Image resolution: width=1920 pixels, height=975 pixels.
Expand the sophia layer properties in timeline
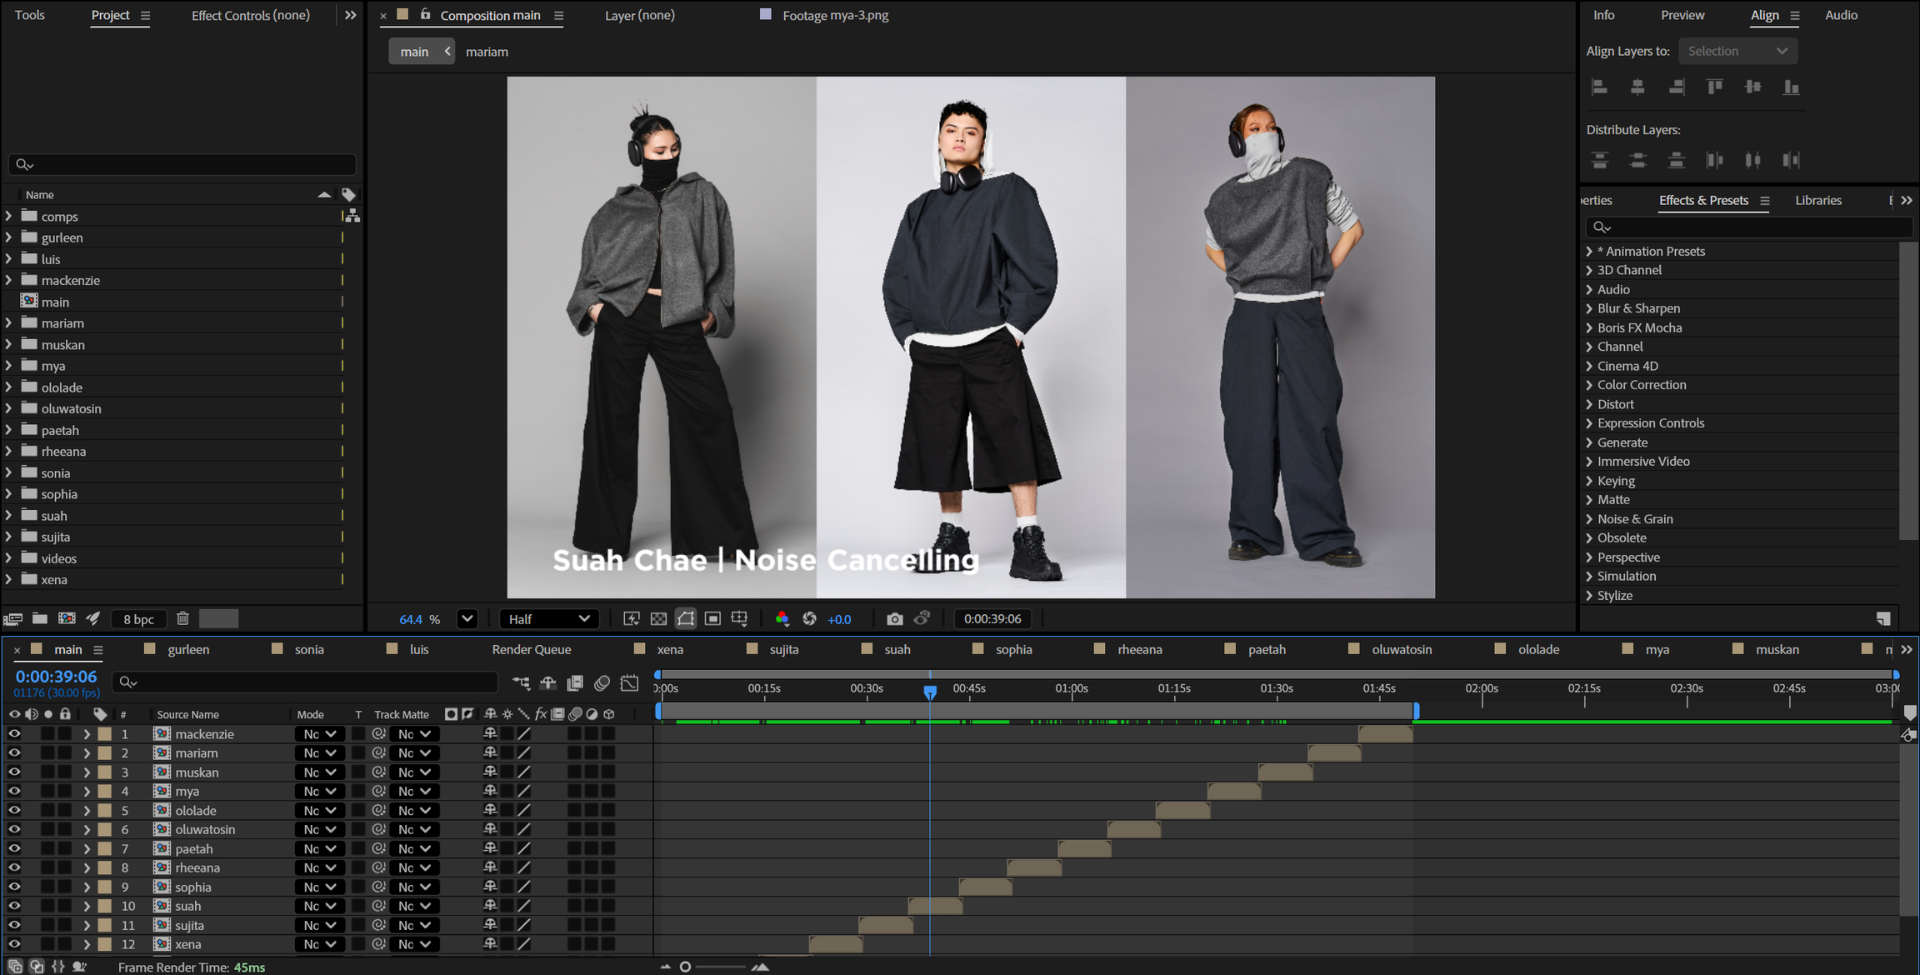[86, 887]
